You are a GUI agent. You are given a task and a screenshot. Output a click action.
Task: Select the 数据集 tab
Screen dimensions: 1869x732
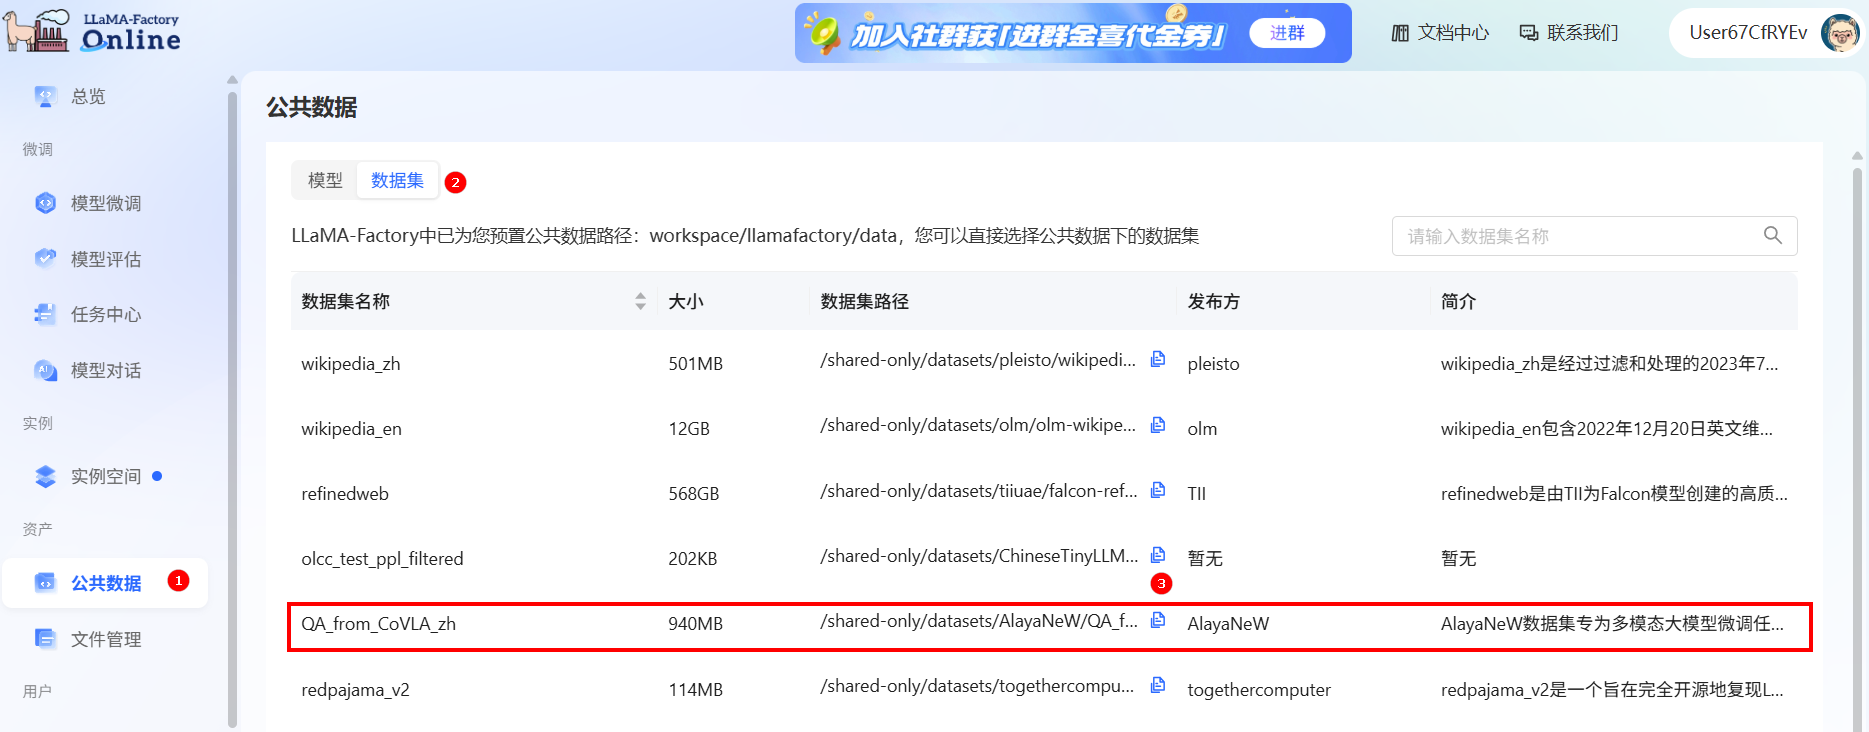[397, 180]
